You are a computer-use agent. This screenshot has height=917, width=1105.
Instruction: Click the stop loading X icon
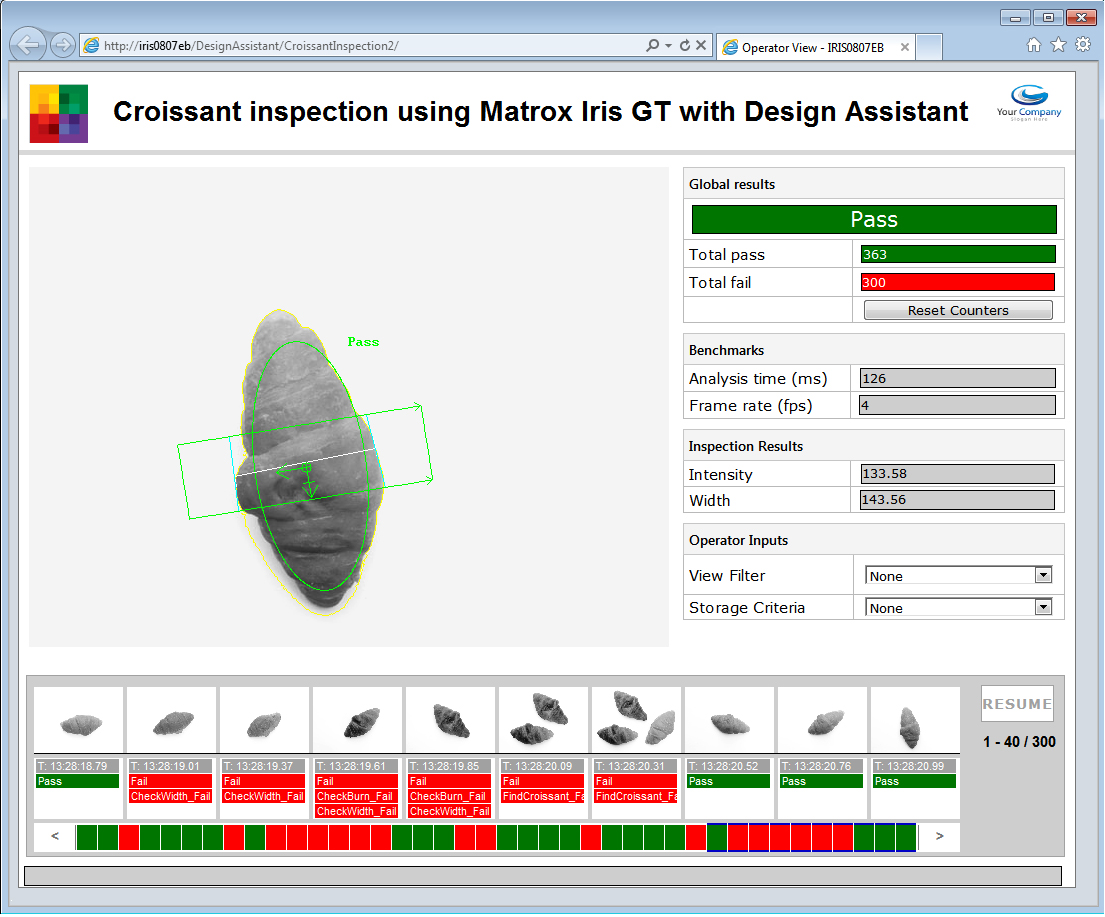702,46
